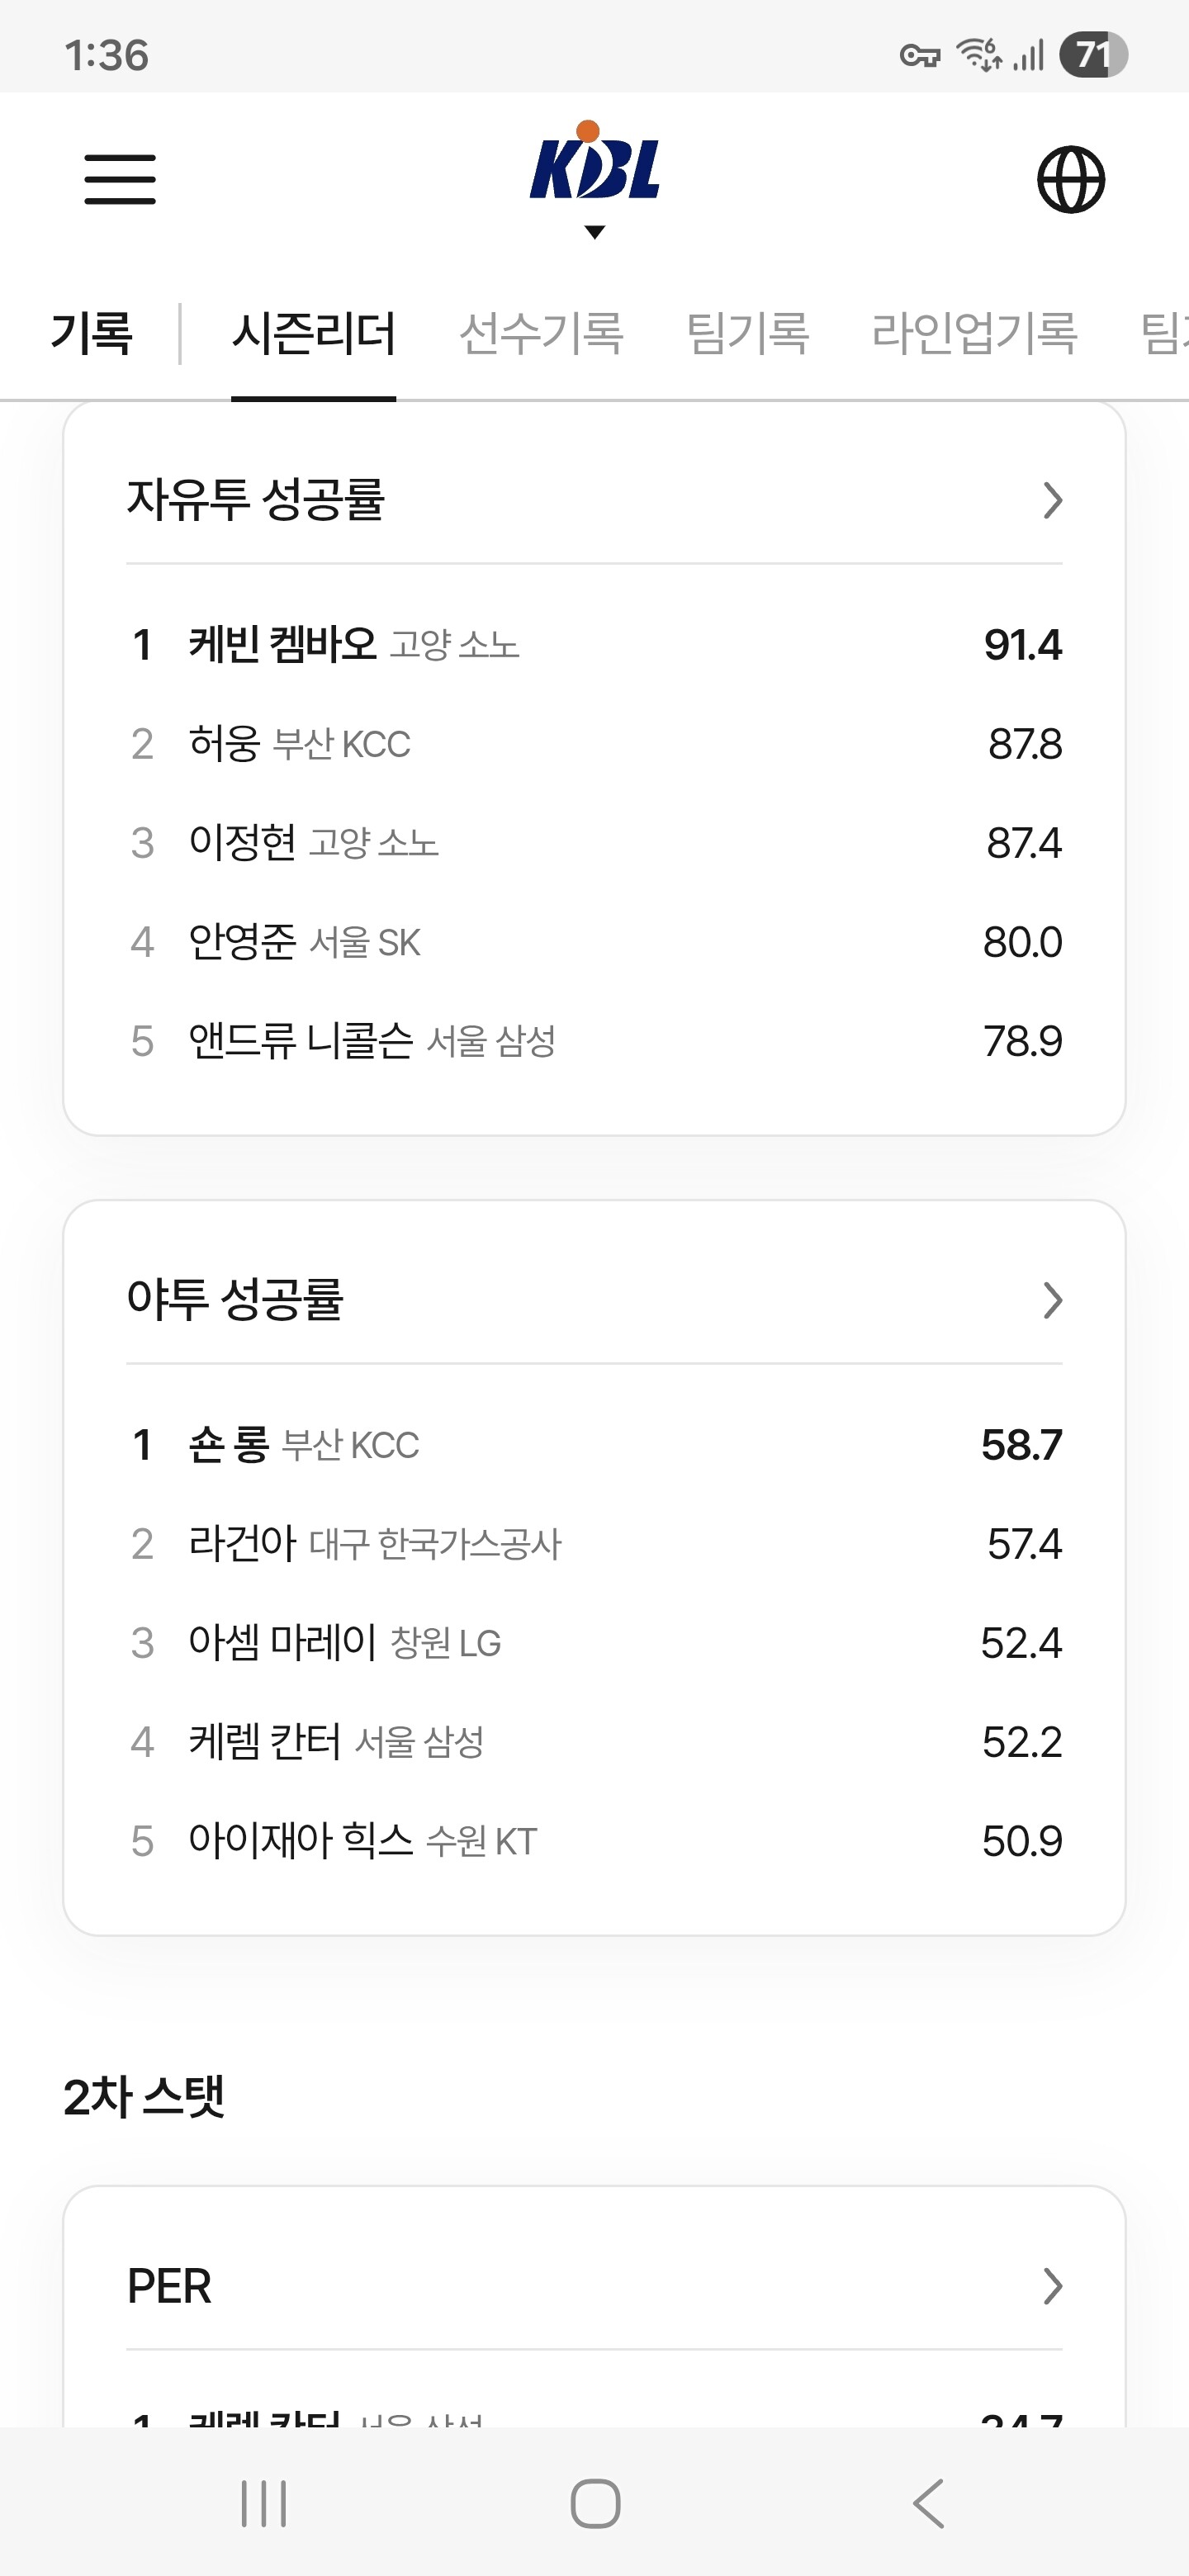Expand the PER section chevron
The image size is (1189, 2576).
[1052, 2286]
